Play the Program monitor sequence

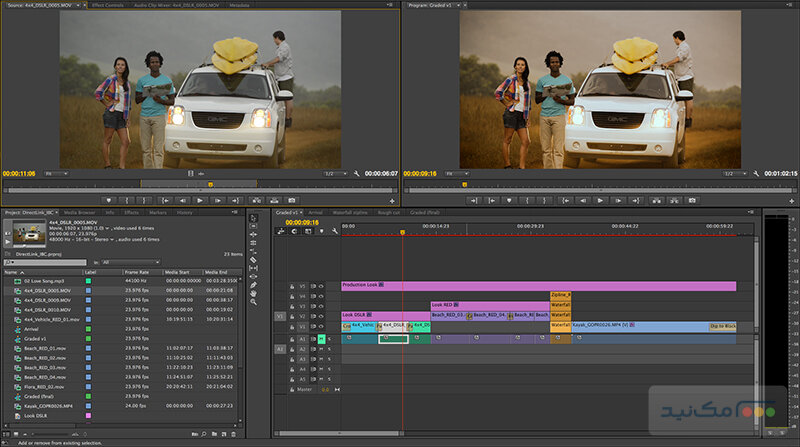pos(600,201)
